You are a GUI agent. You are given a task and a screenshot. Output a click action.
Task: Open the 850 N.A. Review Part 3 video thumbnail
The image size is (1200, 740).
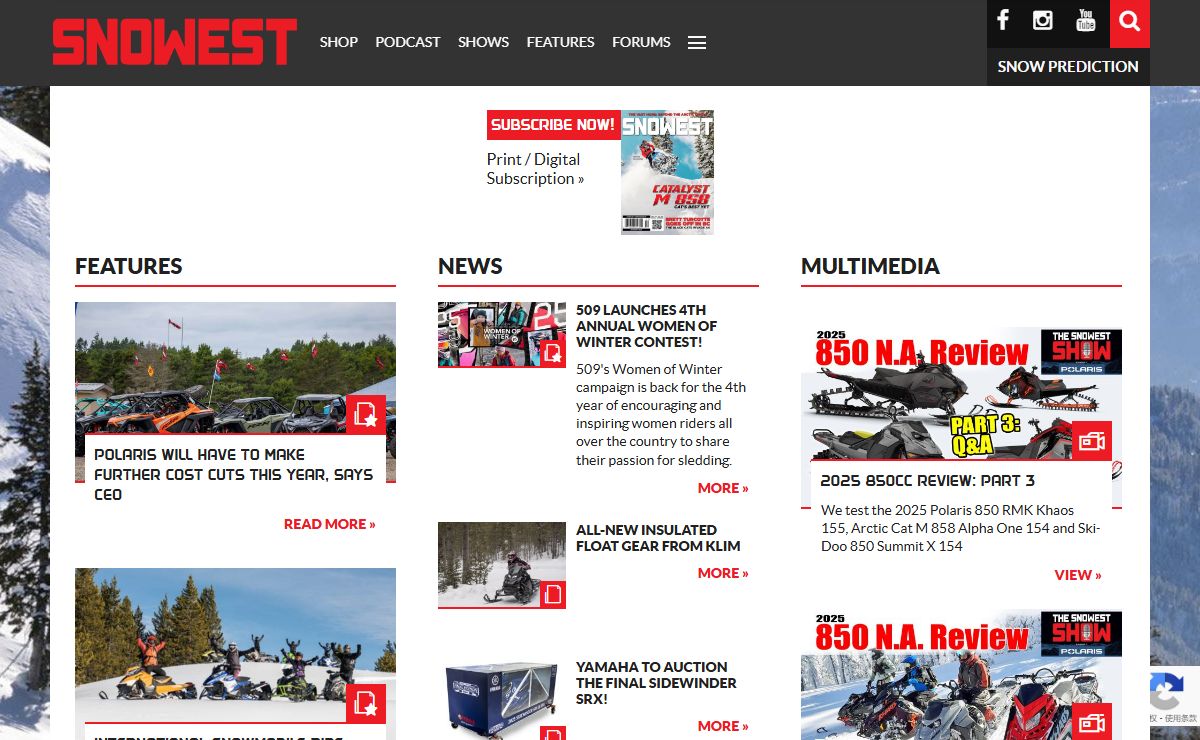[961, 393]
